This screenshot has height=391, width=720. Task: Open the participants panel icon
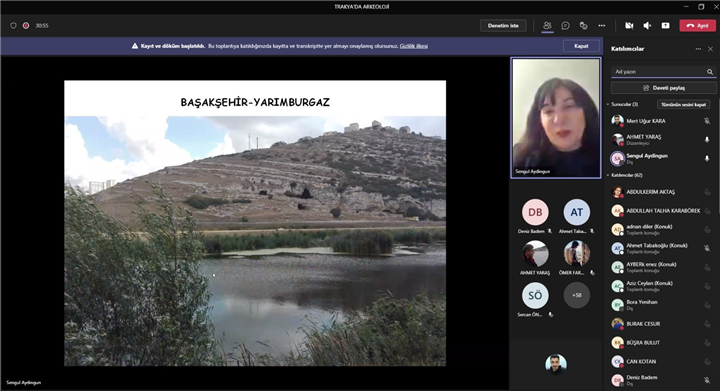pos(547,26)
